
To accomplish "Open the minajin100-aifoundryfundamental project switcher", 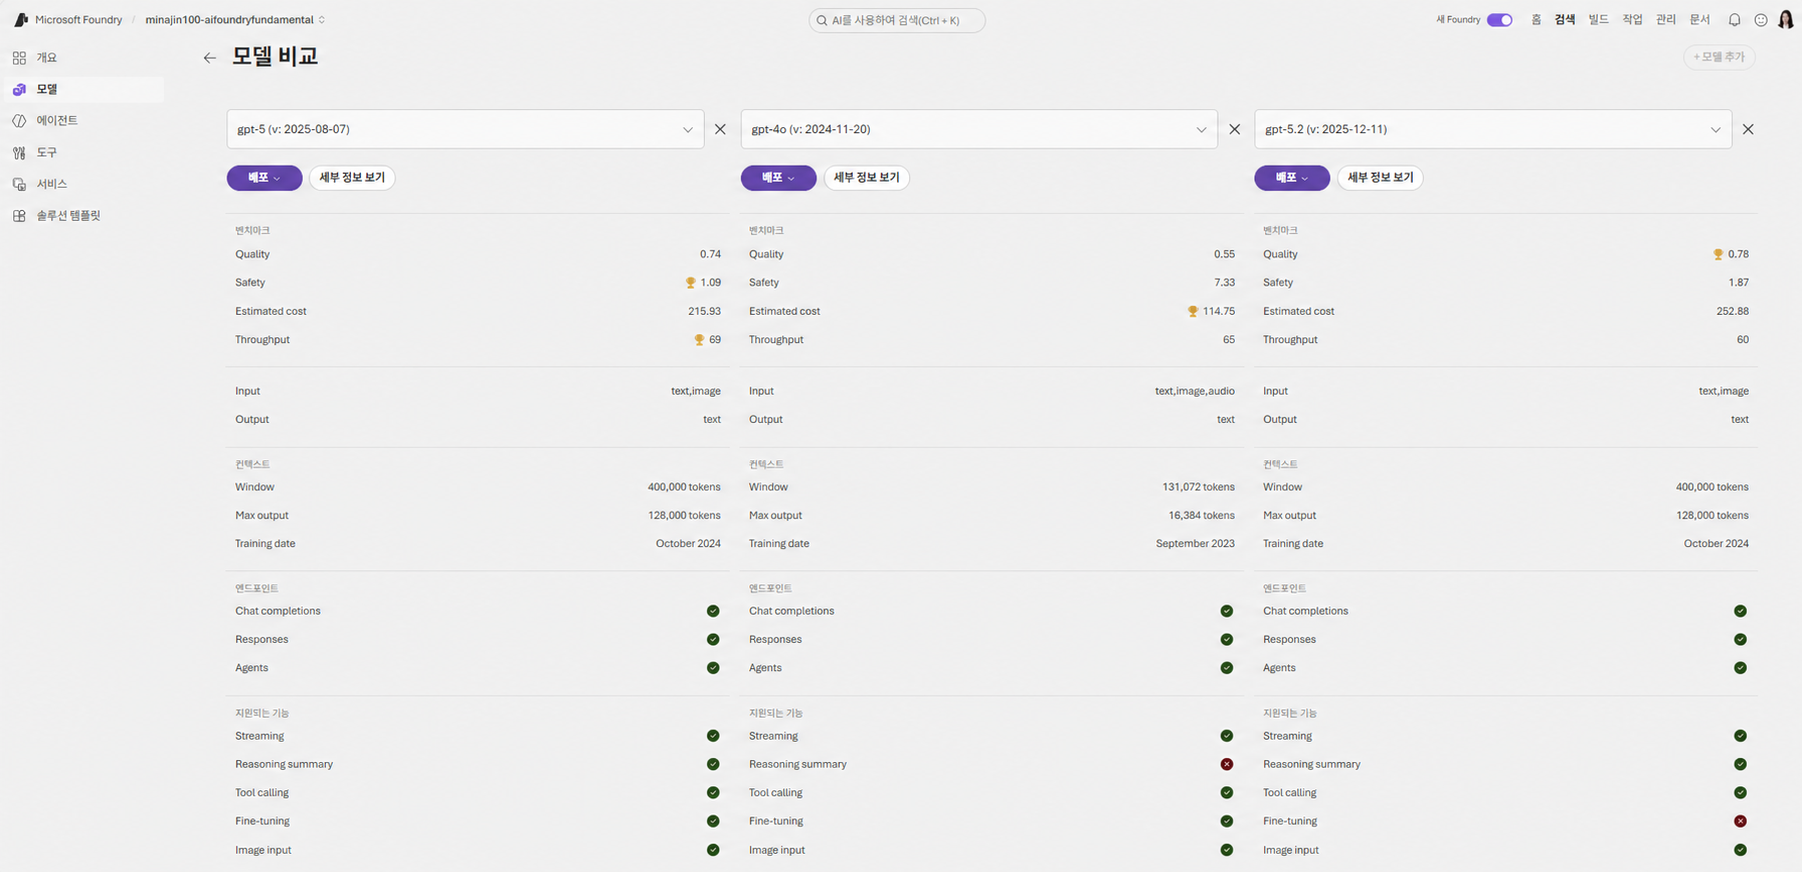I will point(235,20).
